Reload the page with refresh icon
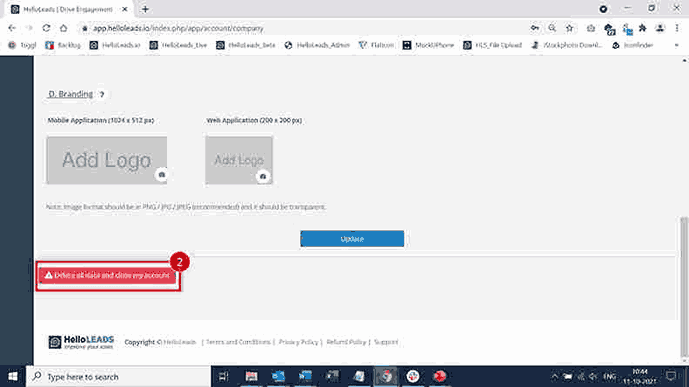 tap(46, 28)
